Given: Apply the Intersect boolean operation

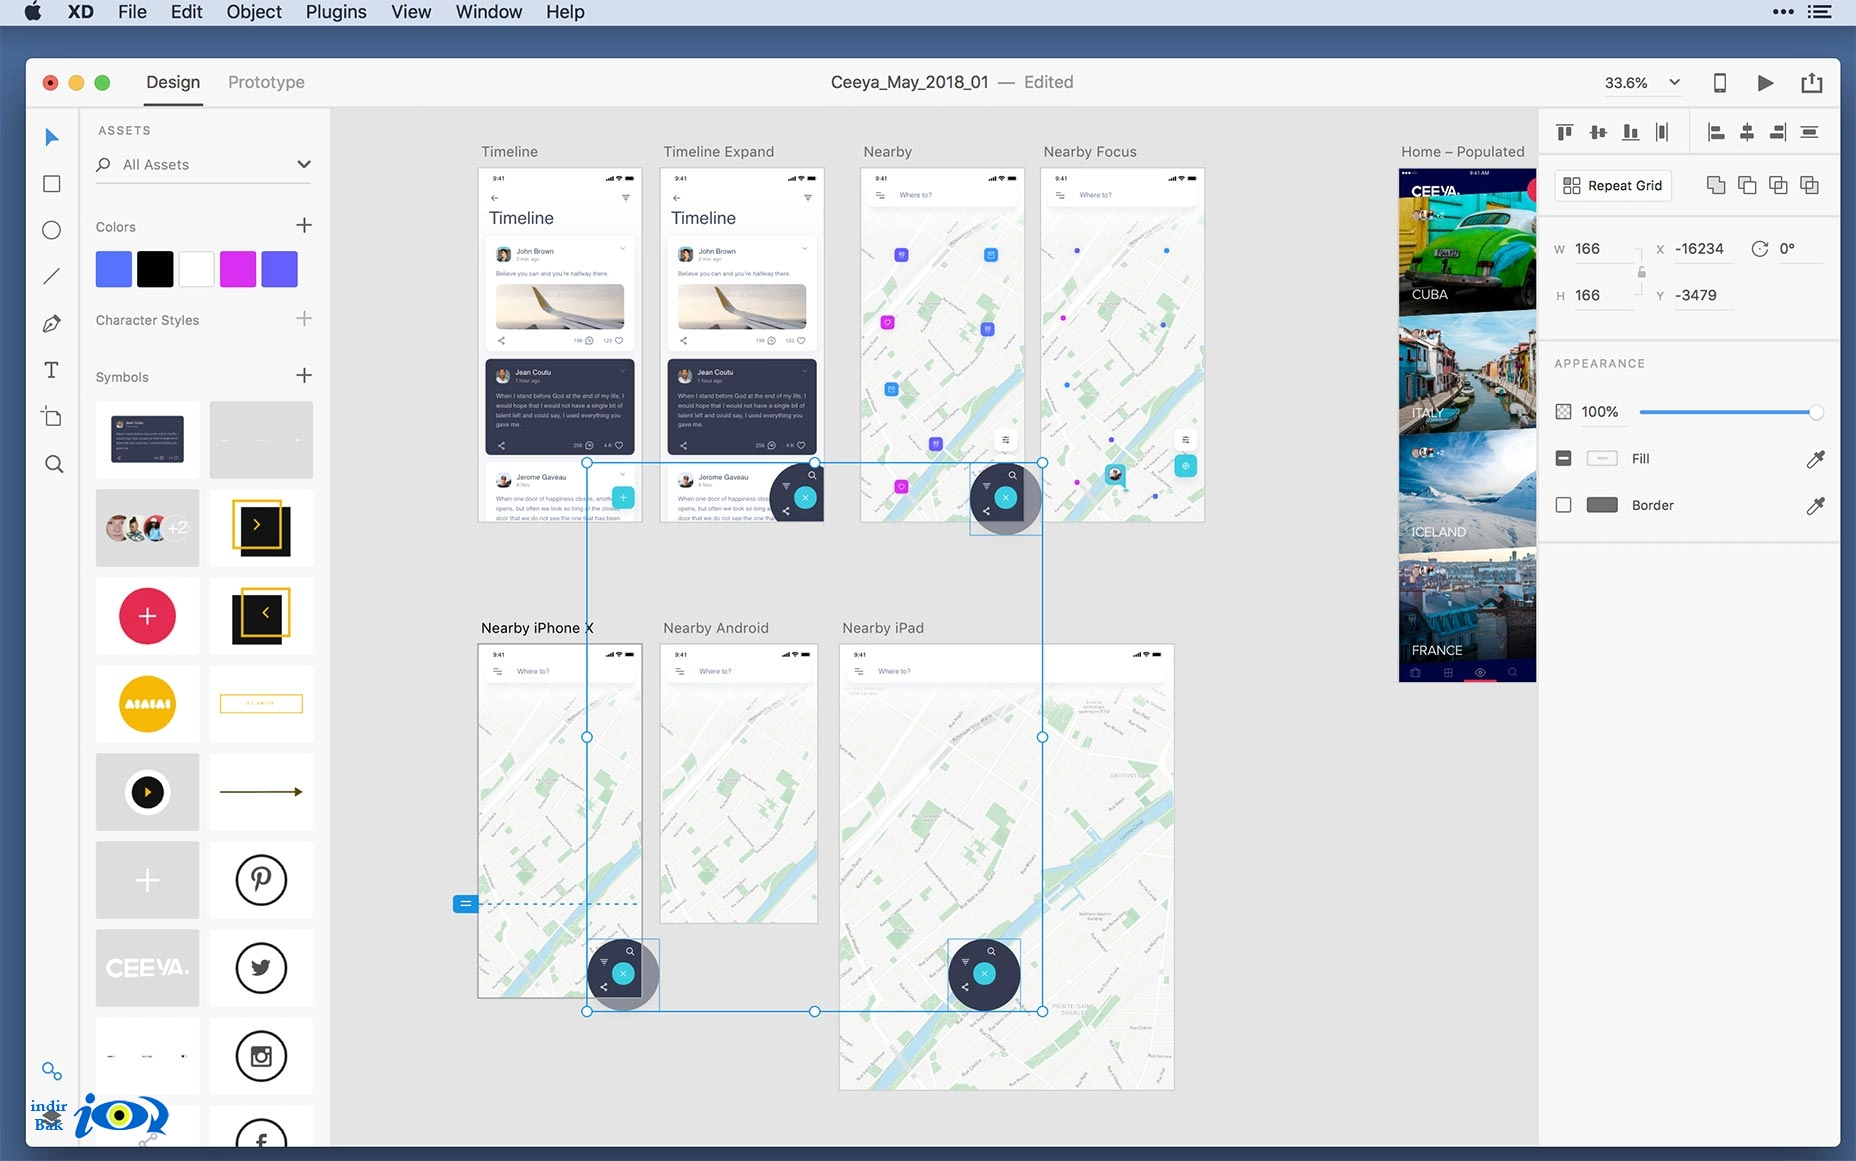Looking at the screenshot, I should click(x=1778, y=185).
